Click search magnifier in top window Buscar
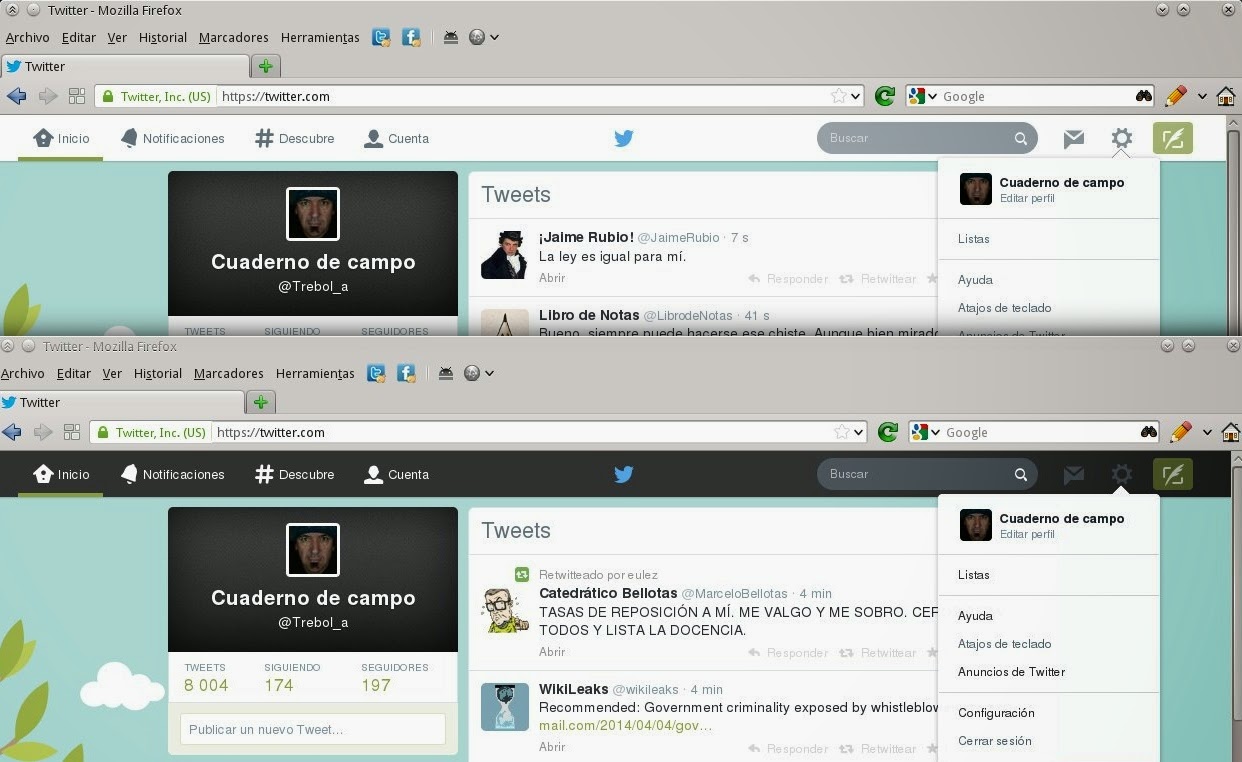The image size is (1242, 762). click(x=1021, y=138)
